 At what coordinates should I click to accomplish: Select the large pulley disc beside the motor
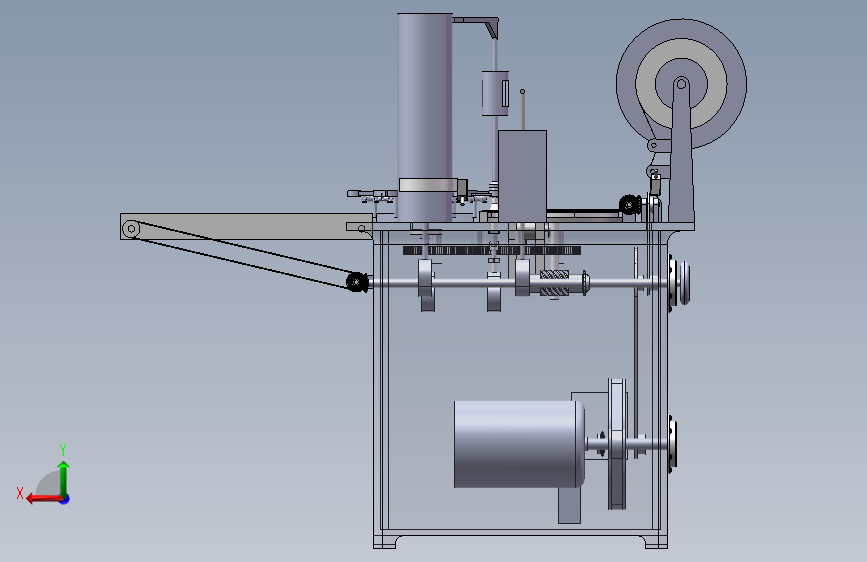click(617, 444)
